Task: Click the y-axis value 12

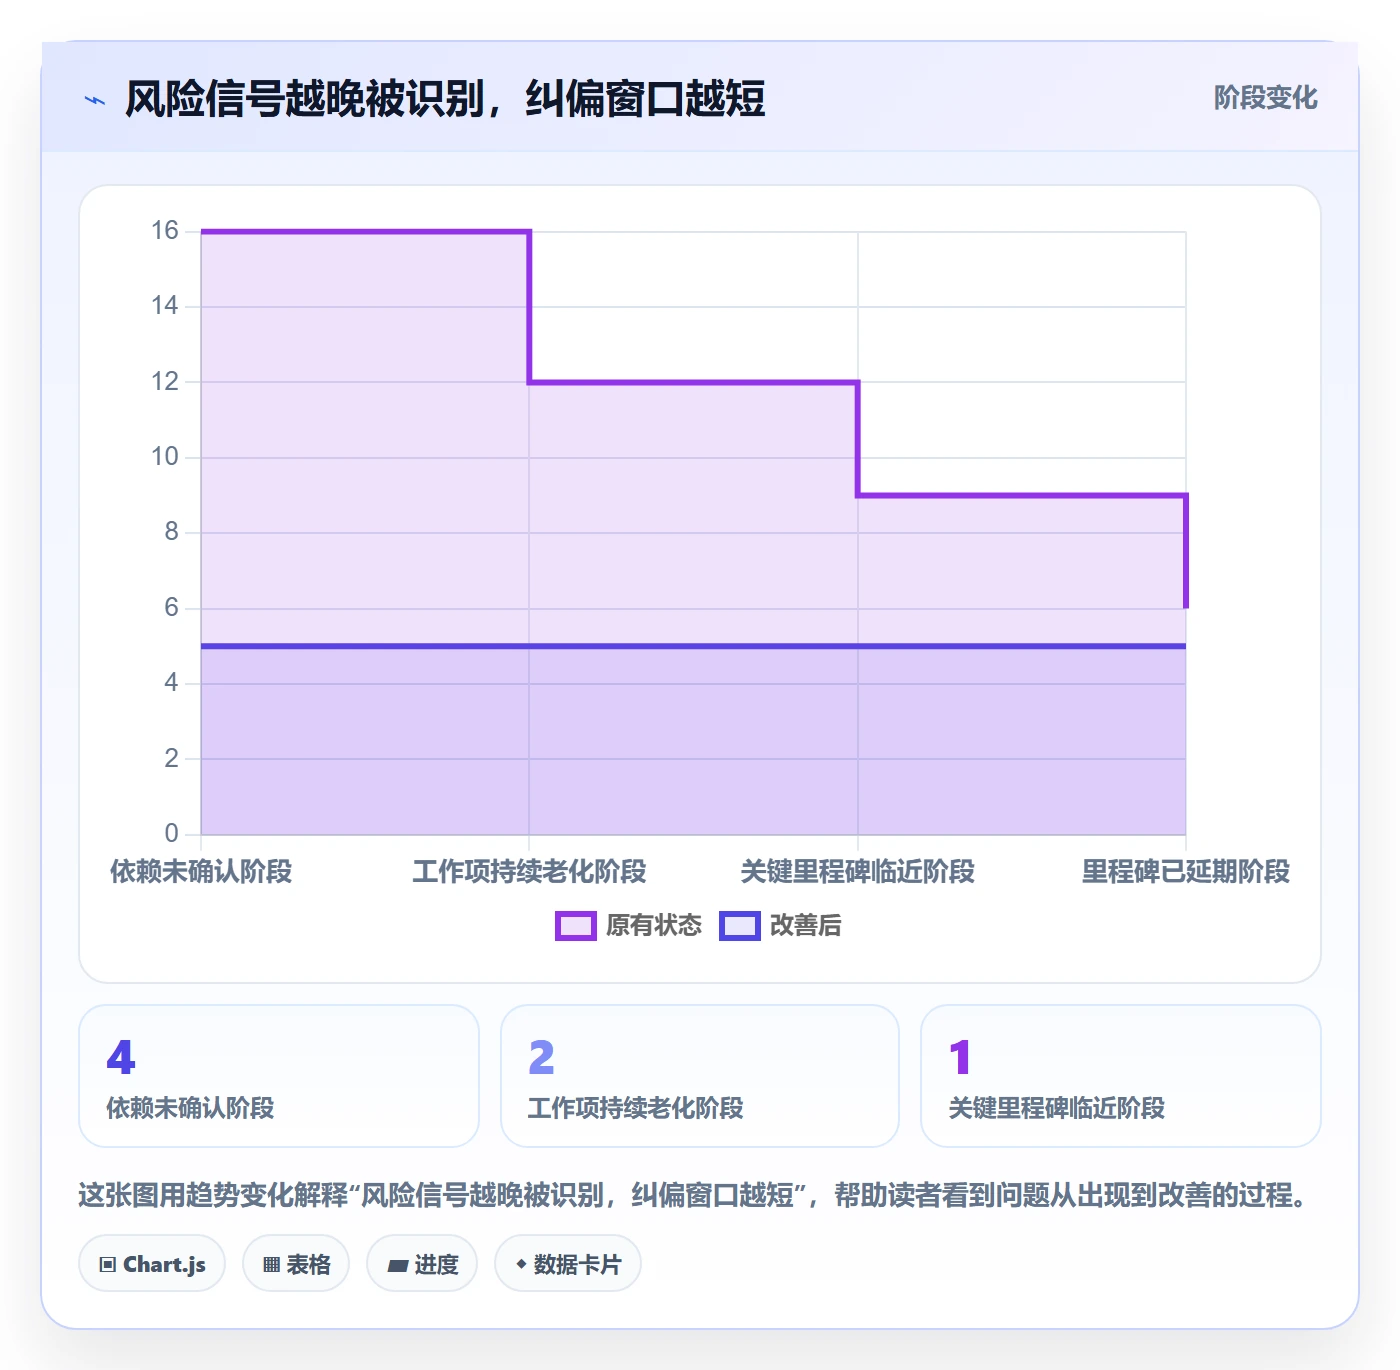Action: point(165,381)
